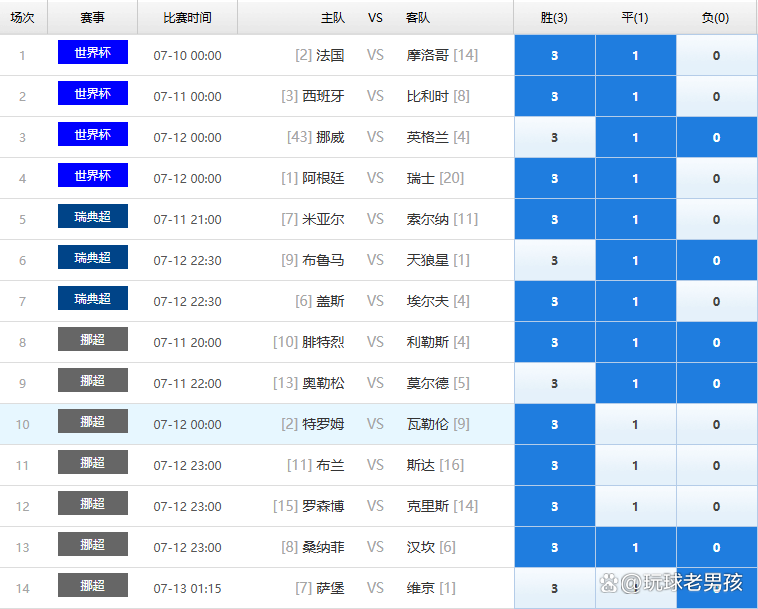The height and width of the screenshot is (609, 758).
Task: Click 世界杯 tag in 西班牙 row
Action: [93, 93]
